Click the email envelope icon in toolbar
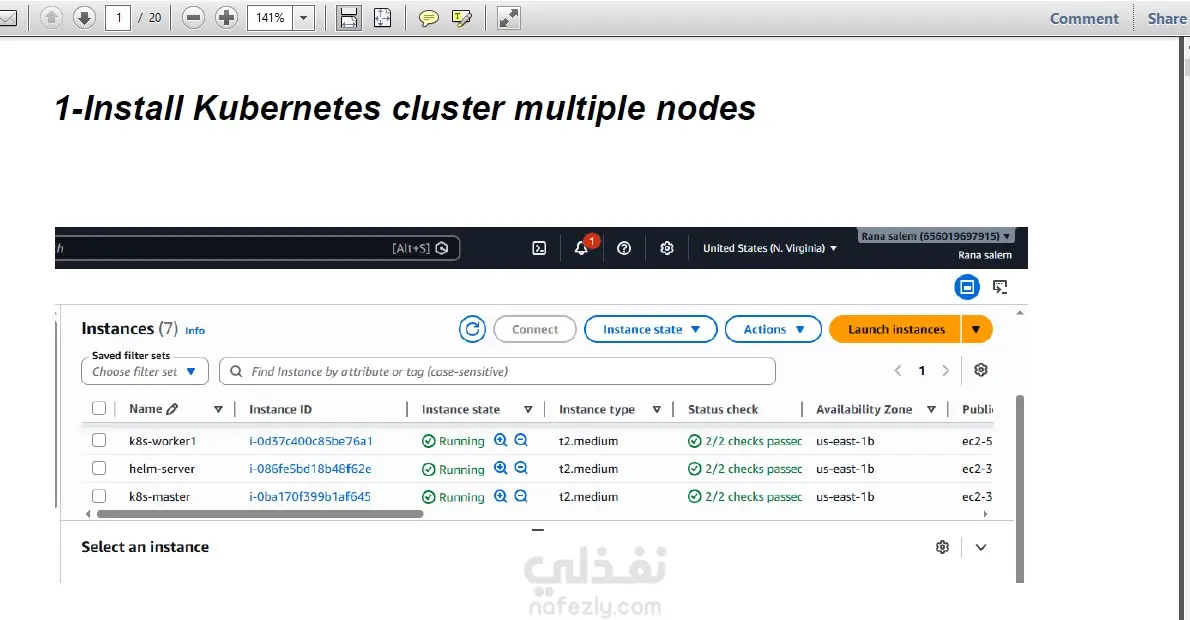Viewport: 1190px width, 620px height. click(x=8, y=17)
